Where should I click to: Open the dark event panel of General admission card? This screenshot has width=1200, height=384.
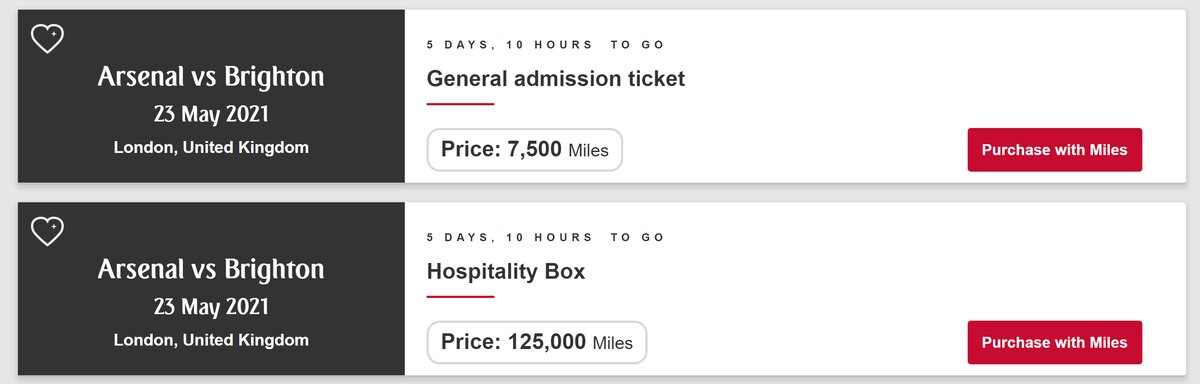[211, 96]
